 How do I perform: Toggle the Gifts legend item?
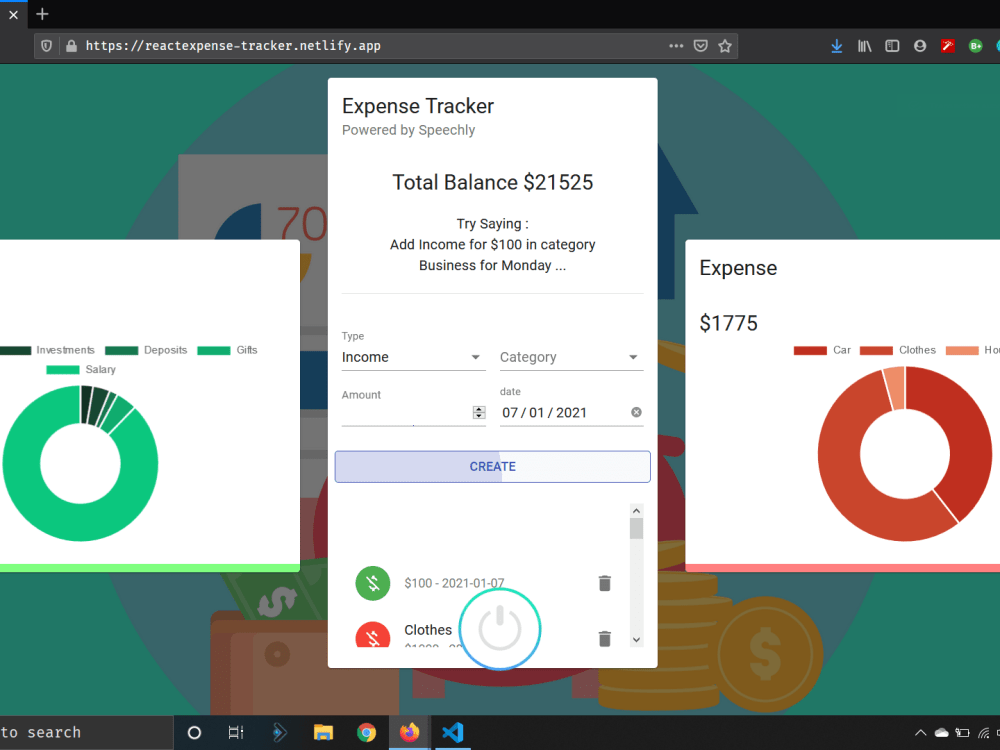(x=228, y=350)
